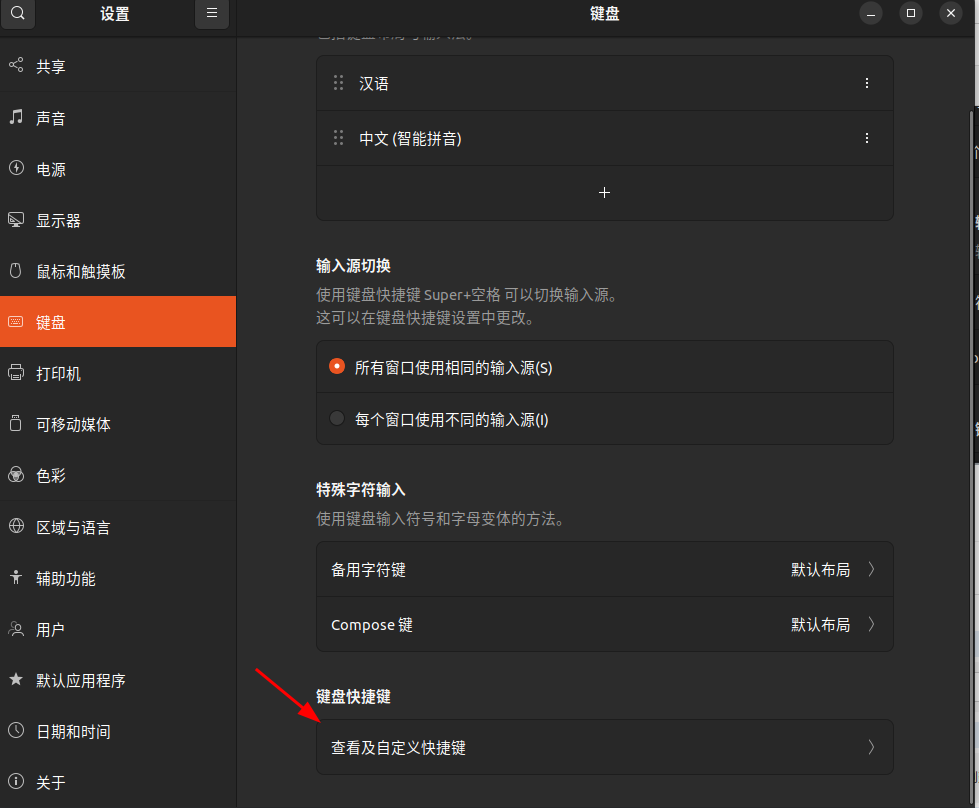Viewport: 979px width, 808px height.
Task: Open the three-dot menu for 中文 (智能拼音)
Action: click(x=867, y=138)
